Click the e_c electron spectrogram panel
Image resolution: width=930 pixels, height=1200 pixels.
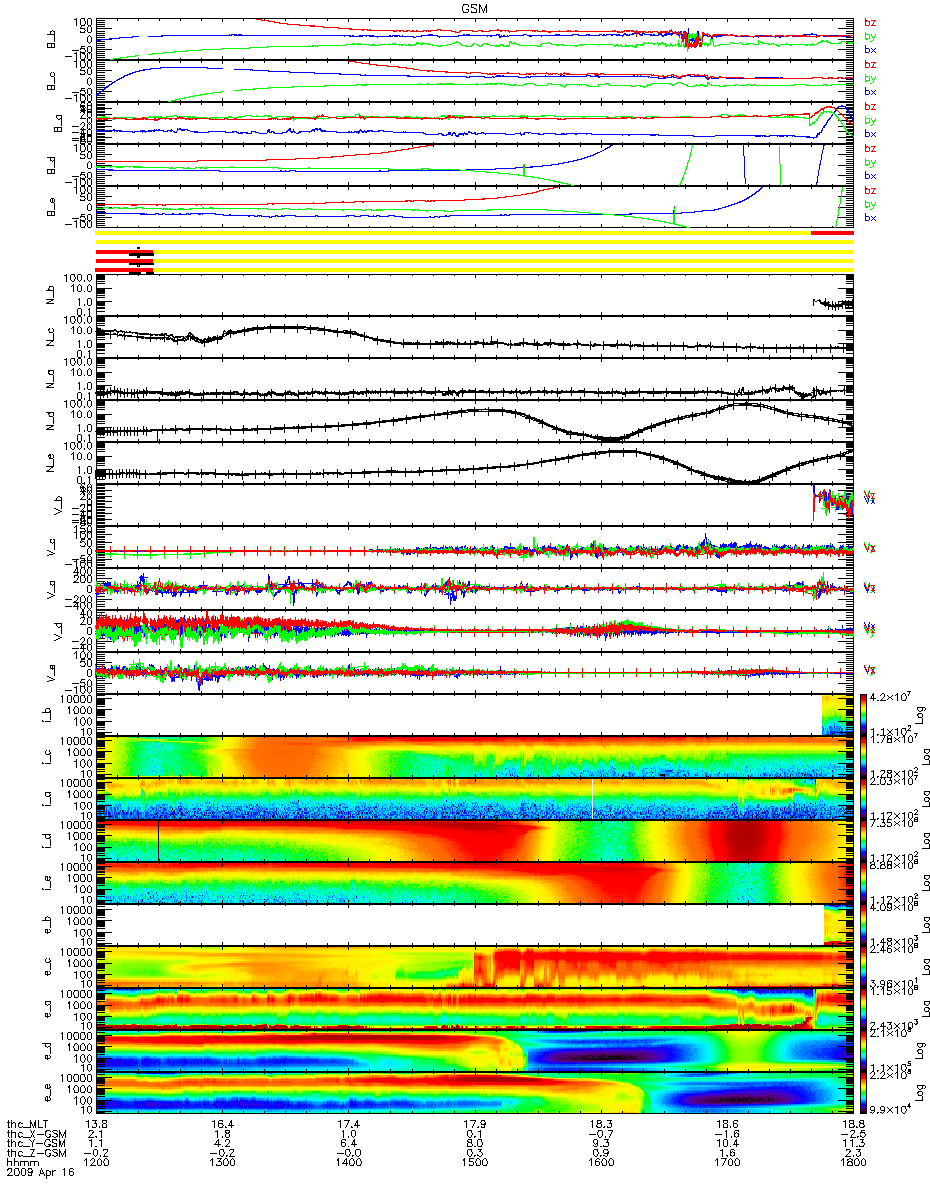pyautogui.click(x=474, y=966)
